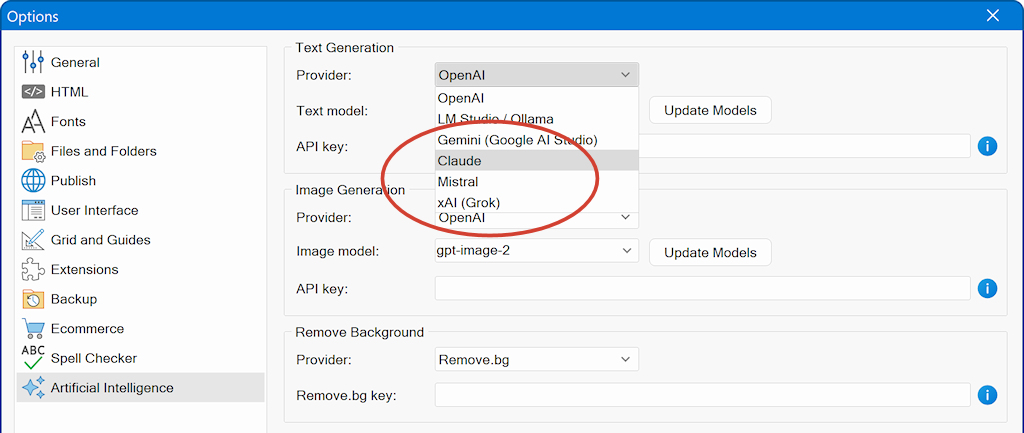The image size is (1024, 433).
Task: Select the Ecommerce category label
Action: (x=88, y=329)
